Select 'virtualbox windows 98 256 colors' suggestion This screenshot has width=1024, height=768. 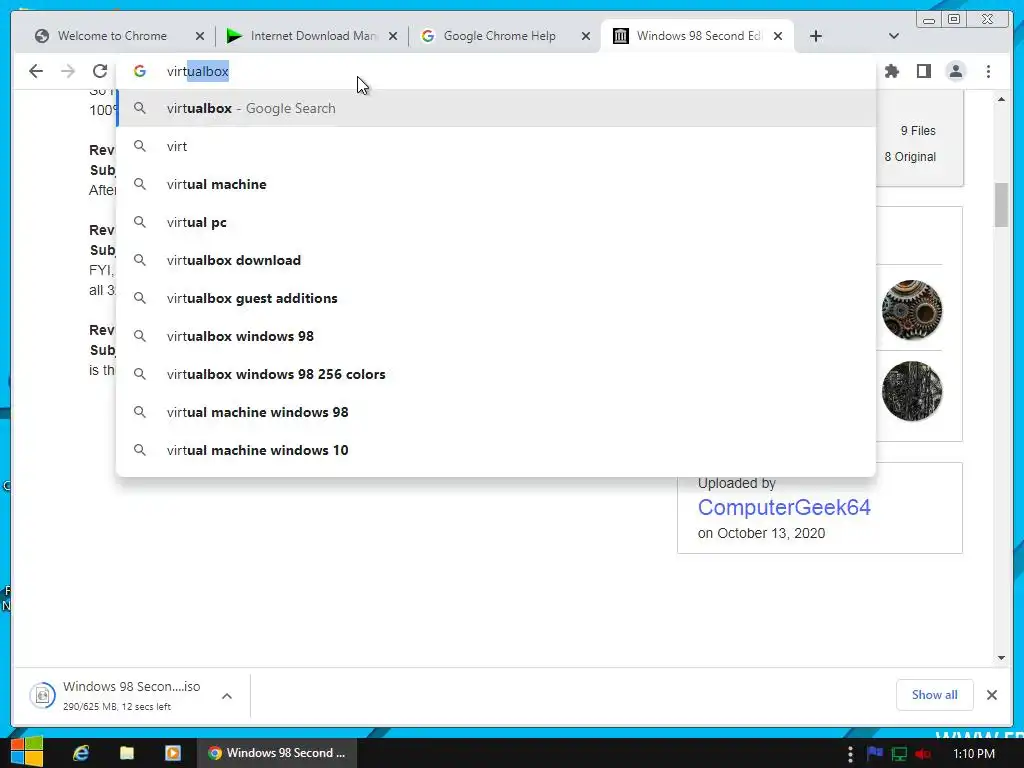coord(496,374)
